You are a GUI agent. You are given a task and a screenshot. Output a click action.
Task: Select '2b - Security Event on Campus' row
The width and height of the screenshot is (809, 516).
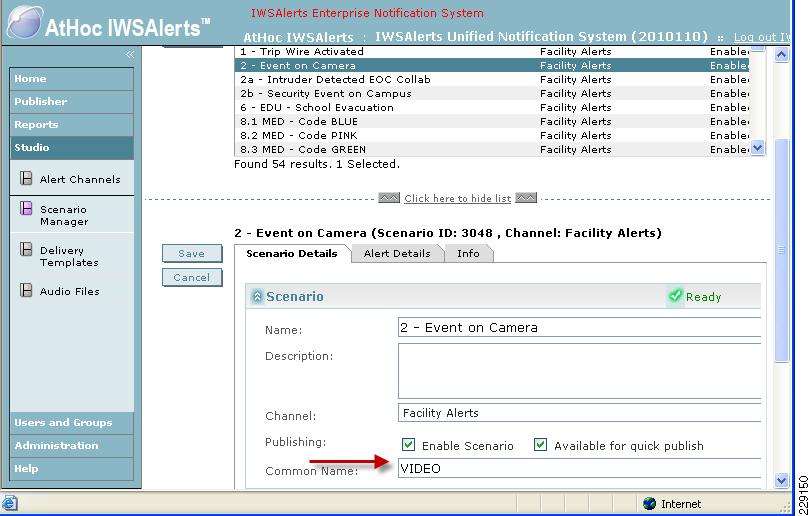[492, 93]
